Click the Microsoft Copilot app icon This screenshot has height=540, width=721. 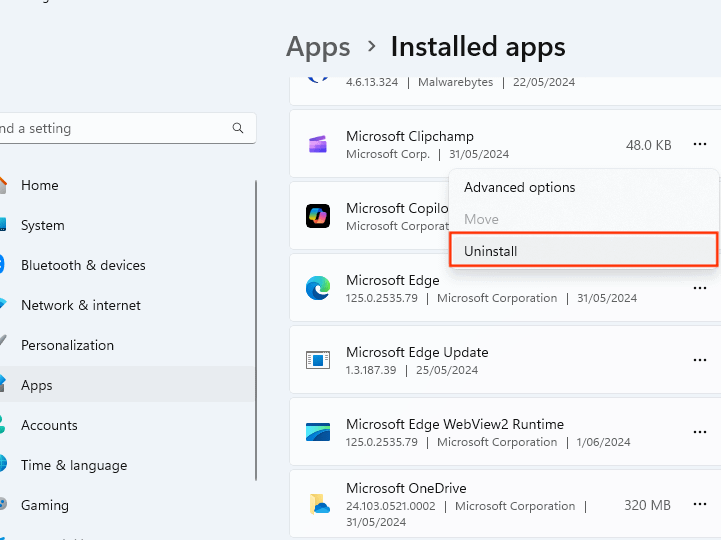(318, 216)
